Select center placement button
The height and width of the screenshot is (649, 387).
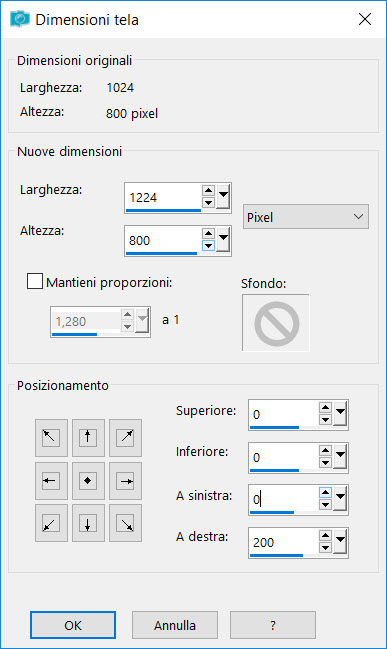pos(88,481)
